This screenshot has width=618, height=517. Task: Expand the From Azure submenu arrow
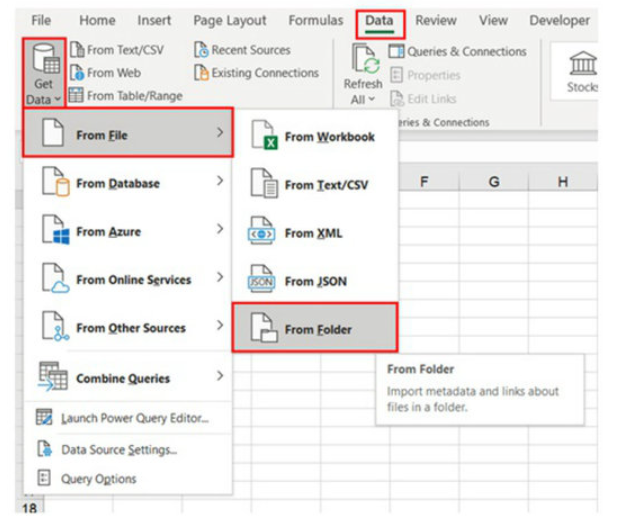click(x=220, y=229)
